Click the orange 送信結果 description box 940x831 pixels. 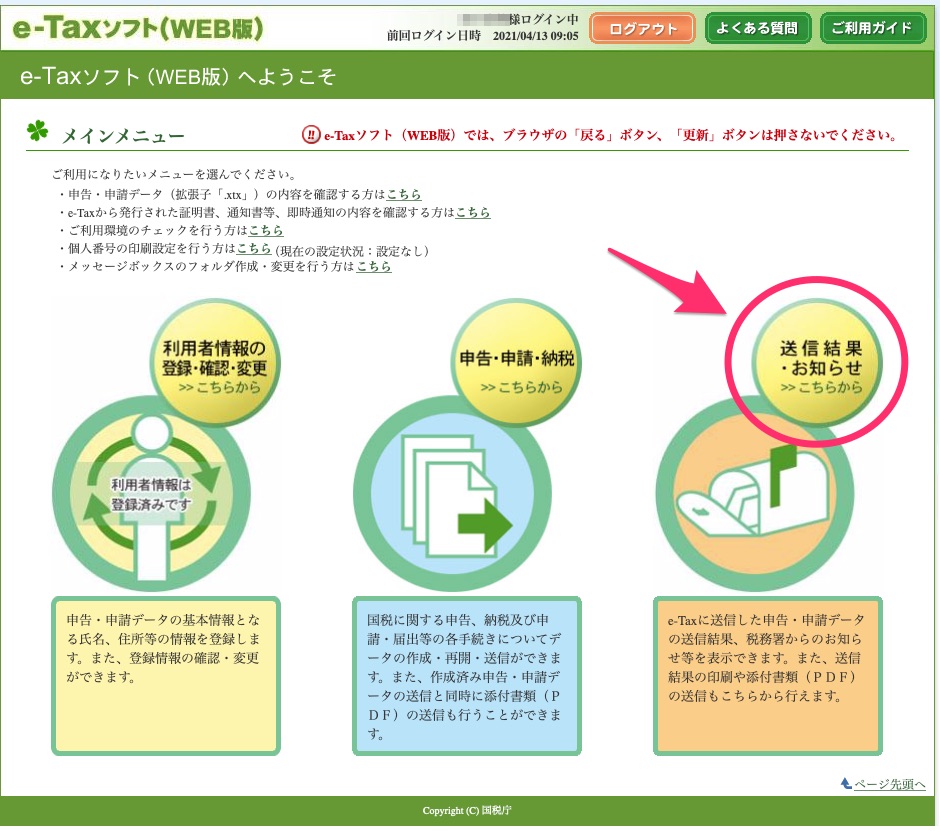[768, 676]
